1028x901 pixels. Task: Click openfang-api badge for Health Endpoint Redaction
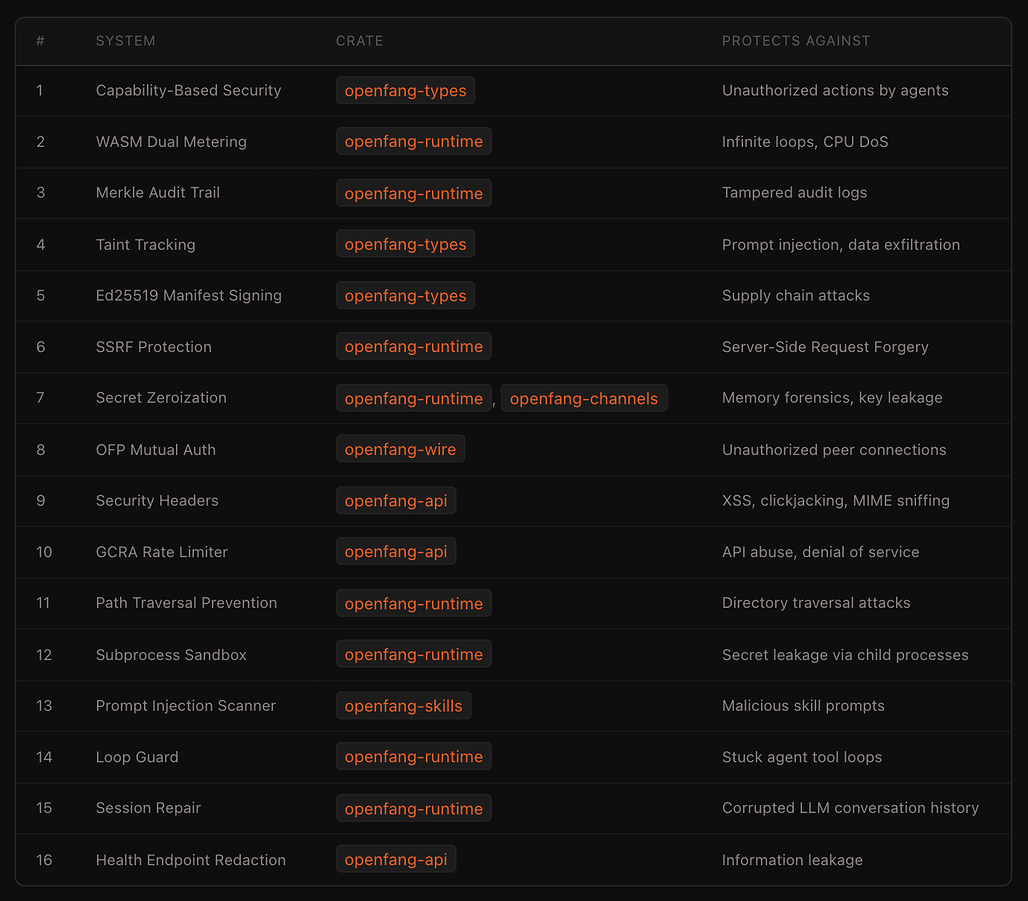tap(396, 860)
